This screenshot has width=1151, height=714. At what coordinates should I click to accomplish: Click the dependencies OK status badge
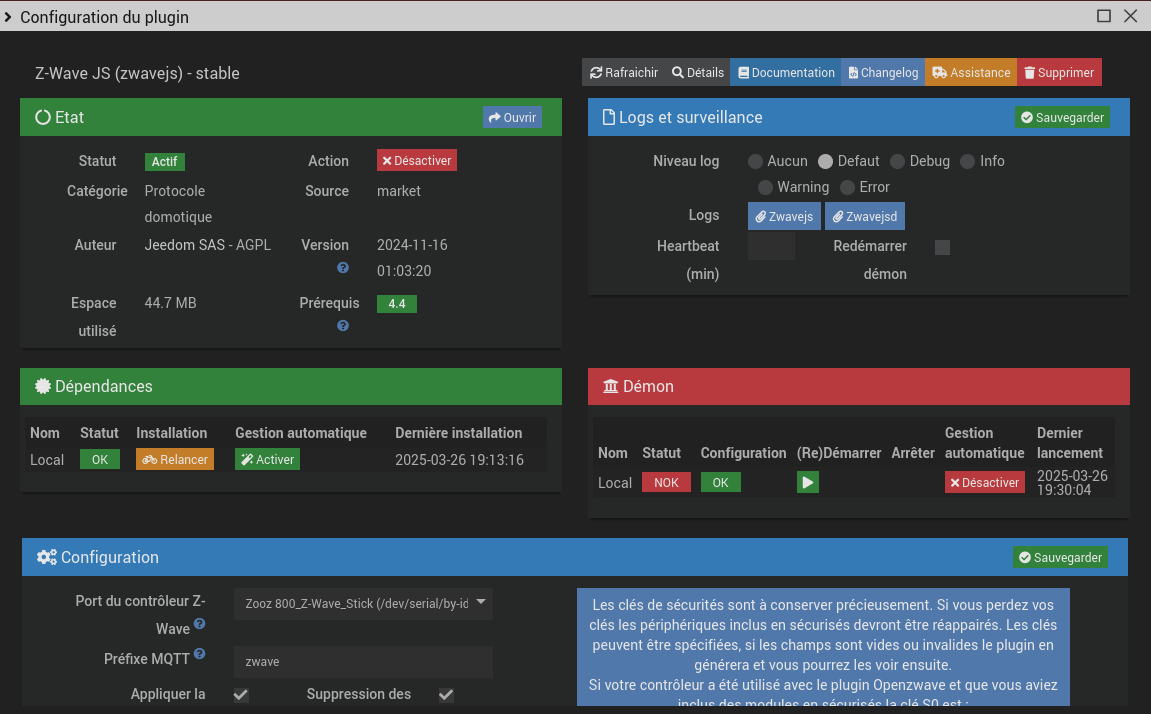pos(100,459)
